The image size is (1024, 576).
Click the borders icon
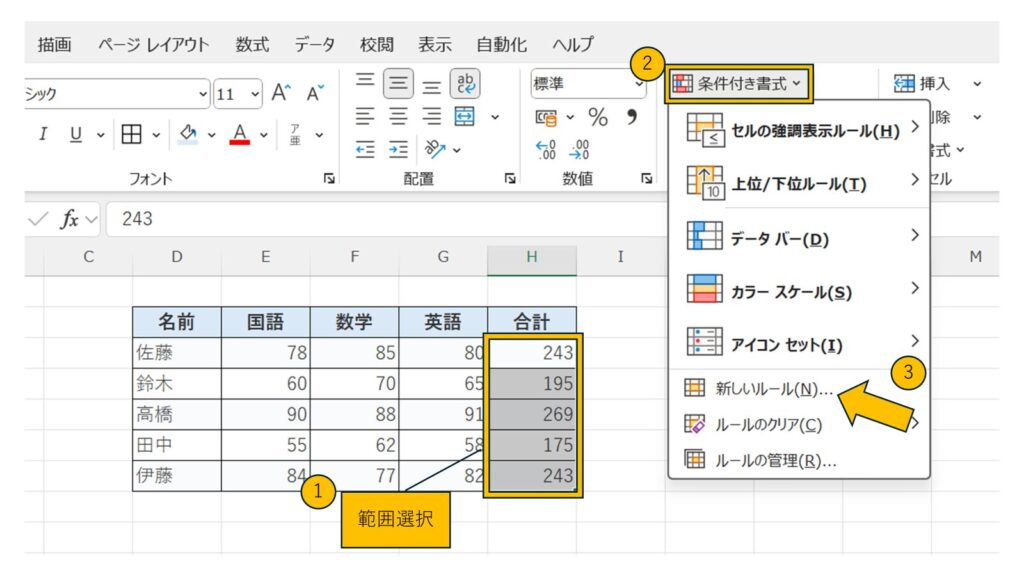coord(132,133)
